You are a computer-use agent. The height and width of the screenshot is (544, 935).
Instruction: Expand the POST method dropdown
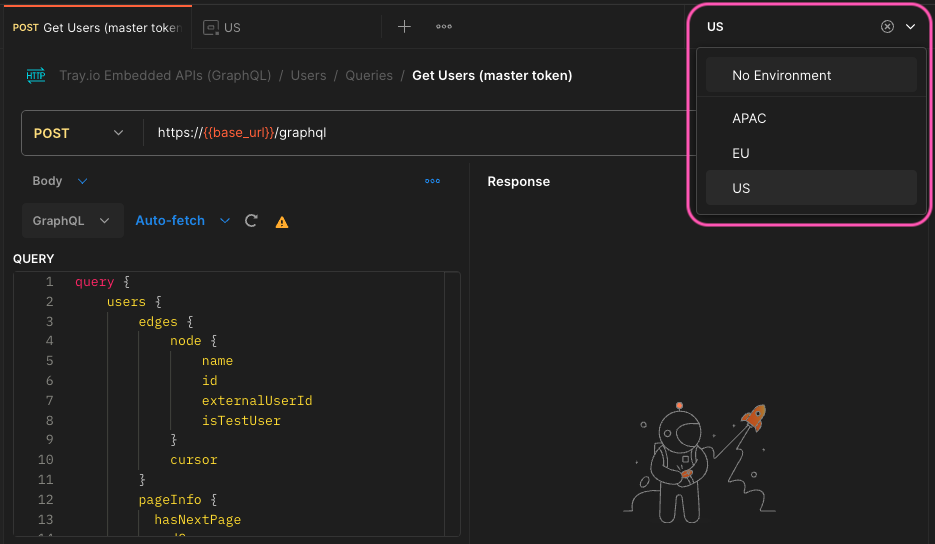pyautogui.click(x=82, y=133)
